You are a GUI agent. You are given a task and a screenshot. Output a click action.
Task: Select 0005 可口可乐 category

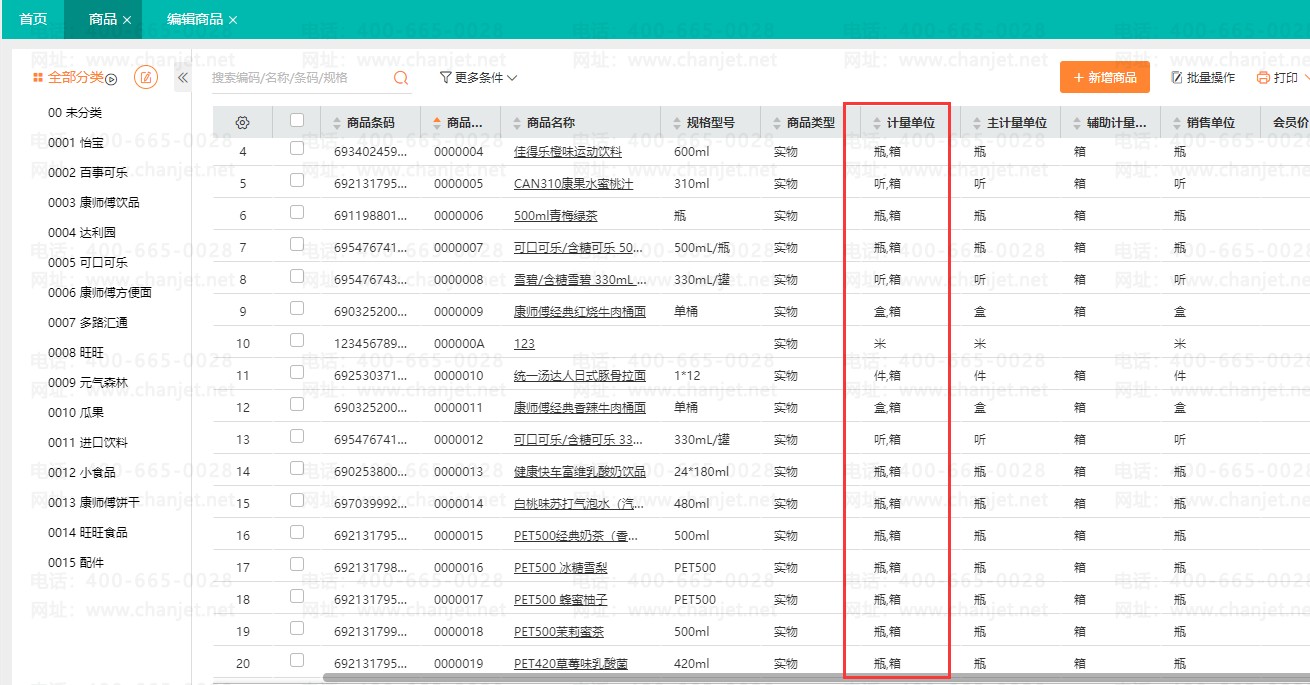pos(88,263)
